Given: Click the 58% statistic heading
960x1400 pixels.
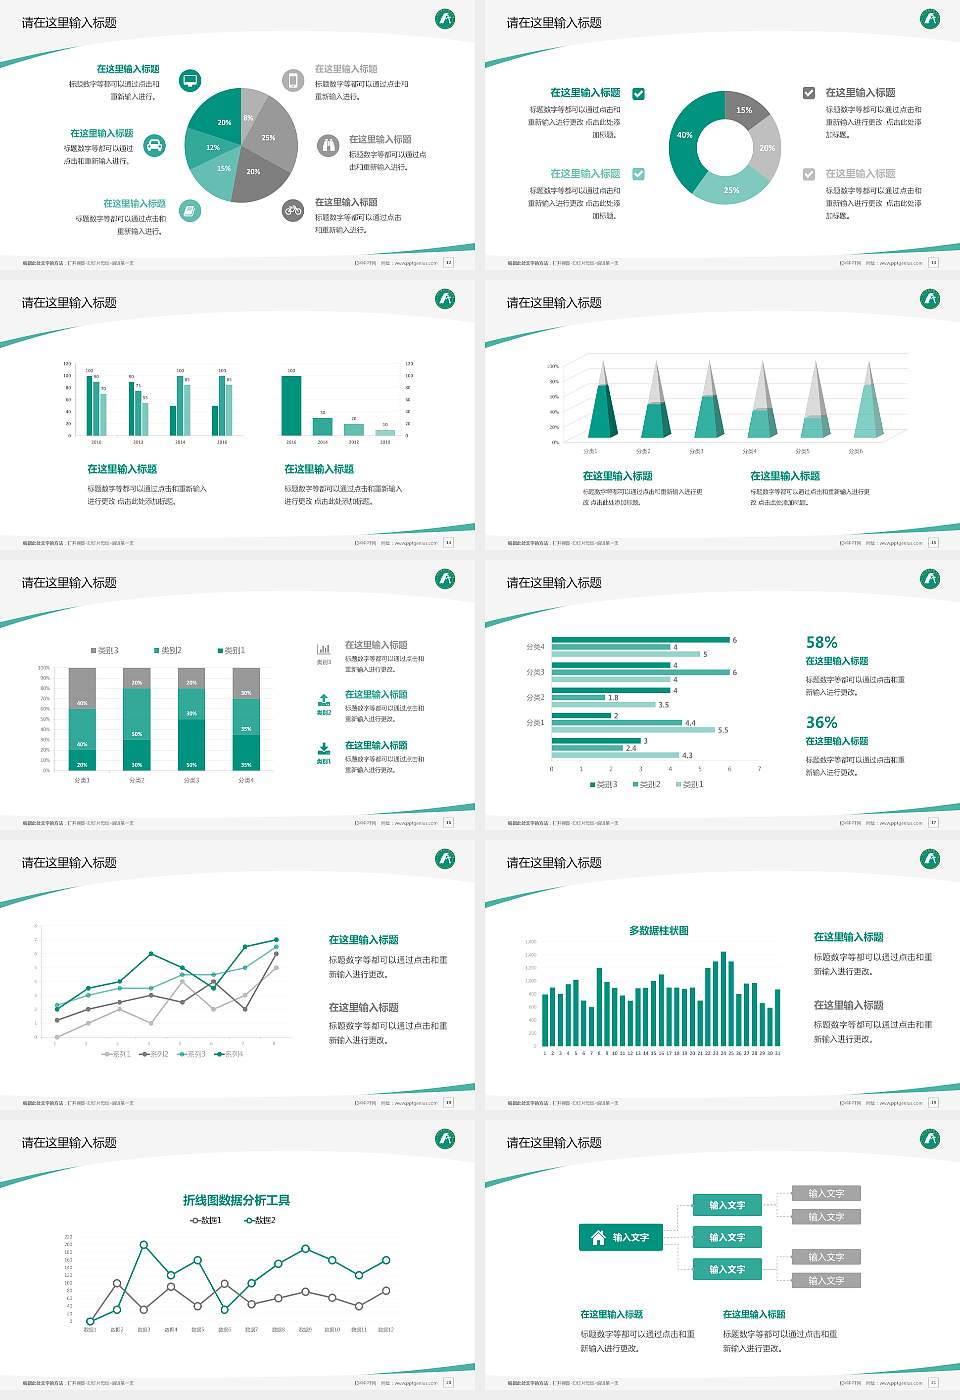Looking at the screenshot, I should tap(821, 642).
